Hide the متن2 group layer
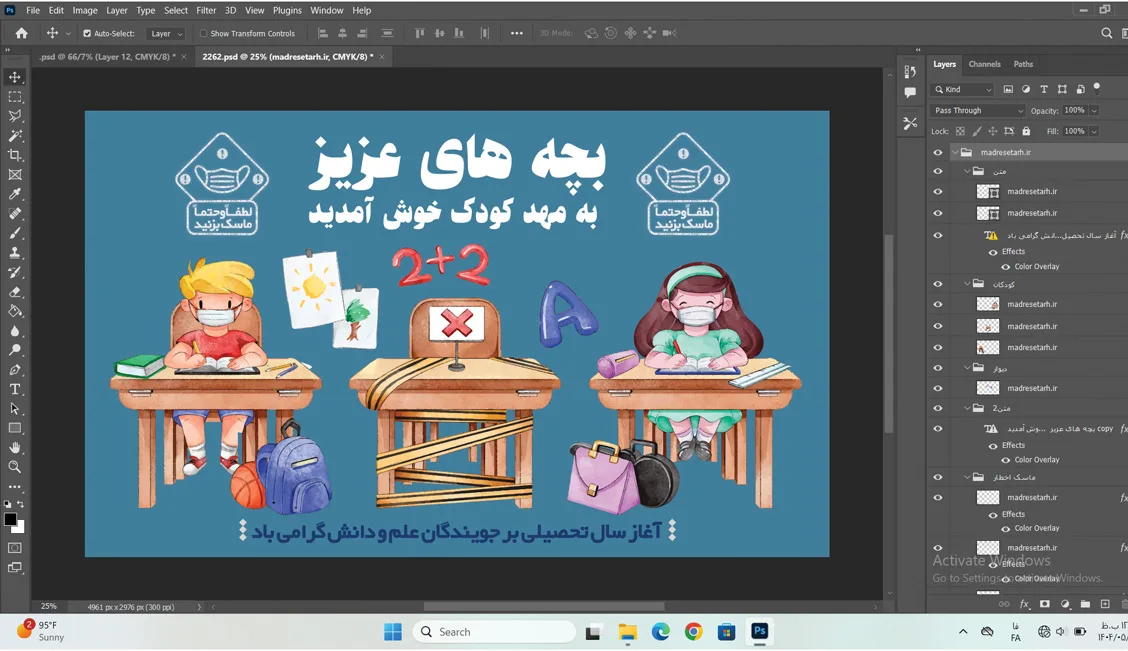Image resolution: width=1128 pixels, height=651 pixels. click(x=937, y=408)
